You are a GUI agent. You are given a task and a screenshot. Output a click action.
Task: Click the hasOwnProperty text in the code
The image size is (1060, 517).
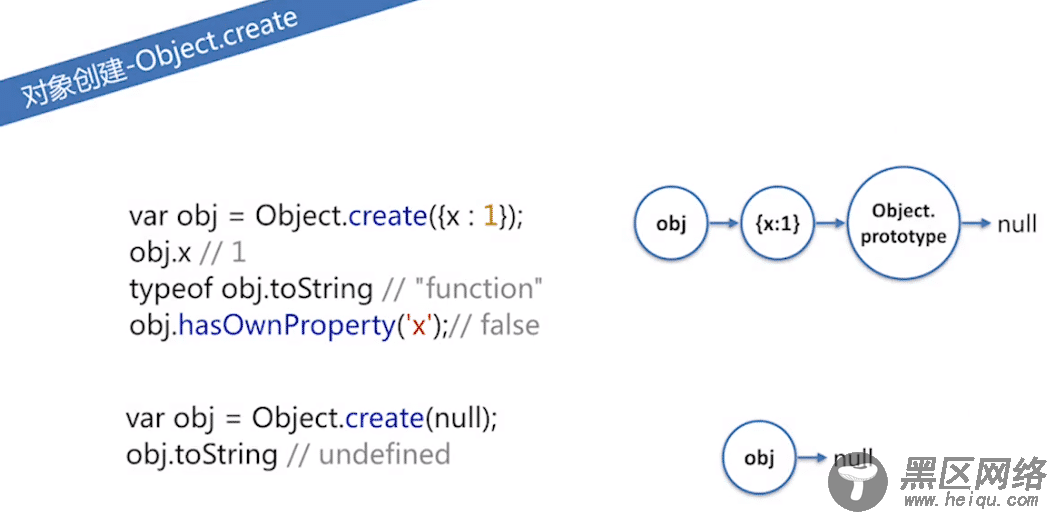285,326
